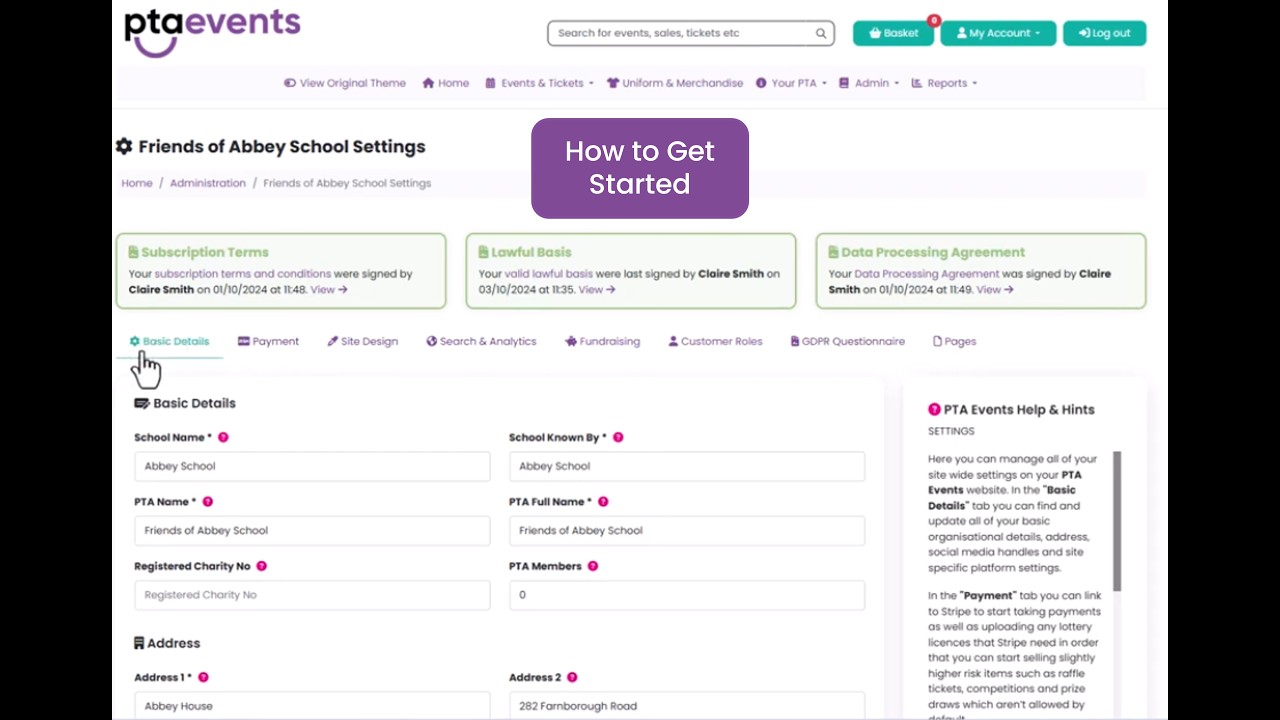Click the Registered Charity No field

312,594
